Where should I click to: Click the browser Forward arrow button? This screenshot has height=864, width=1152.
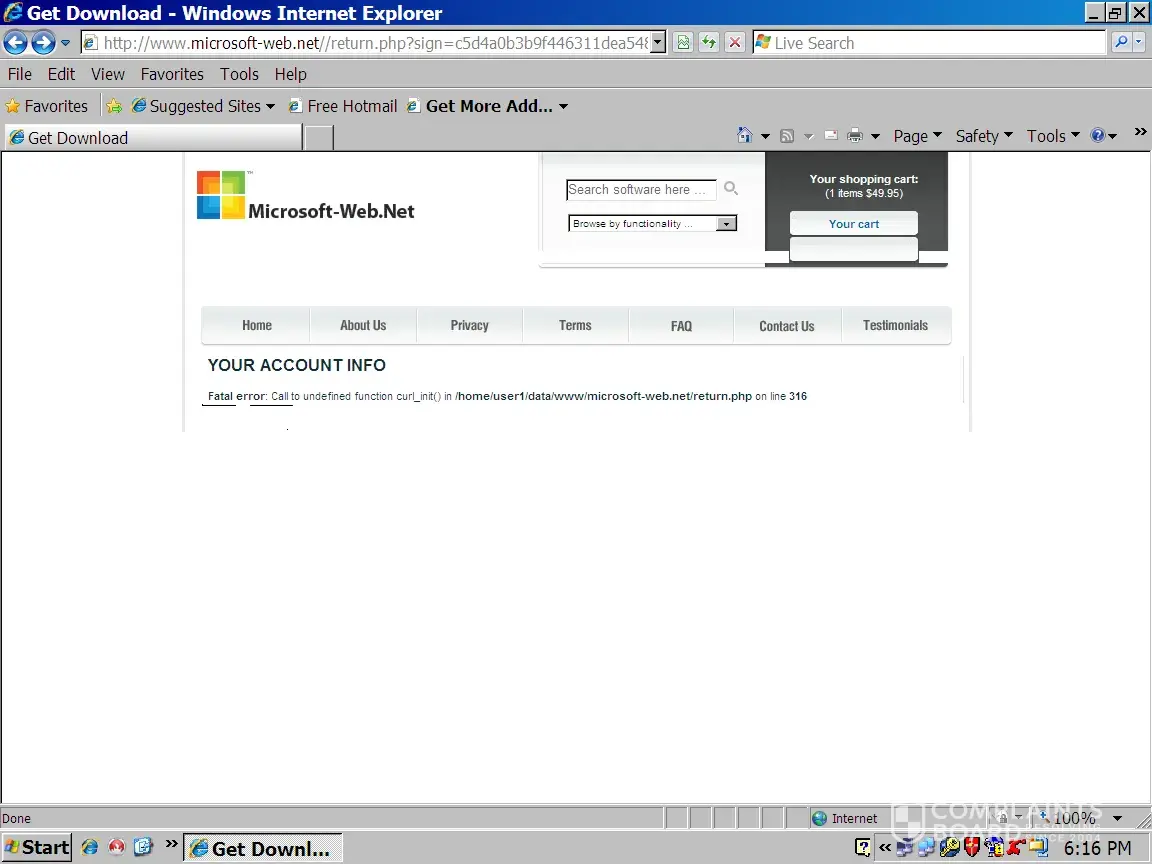(43, 43)
